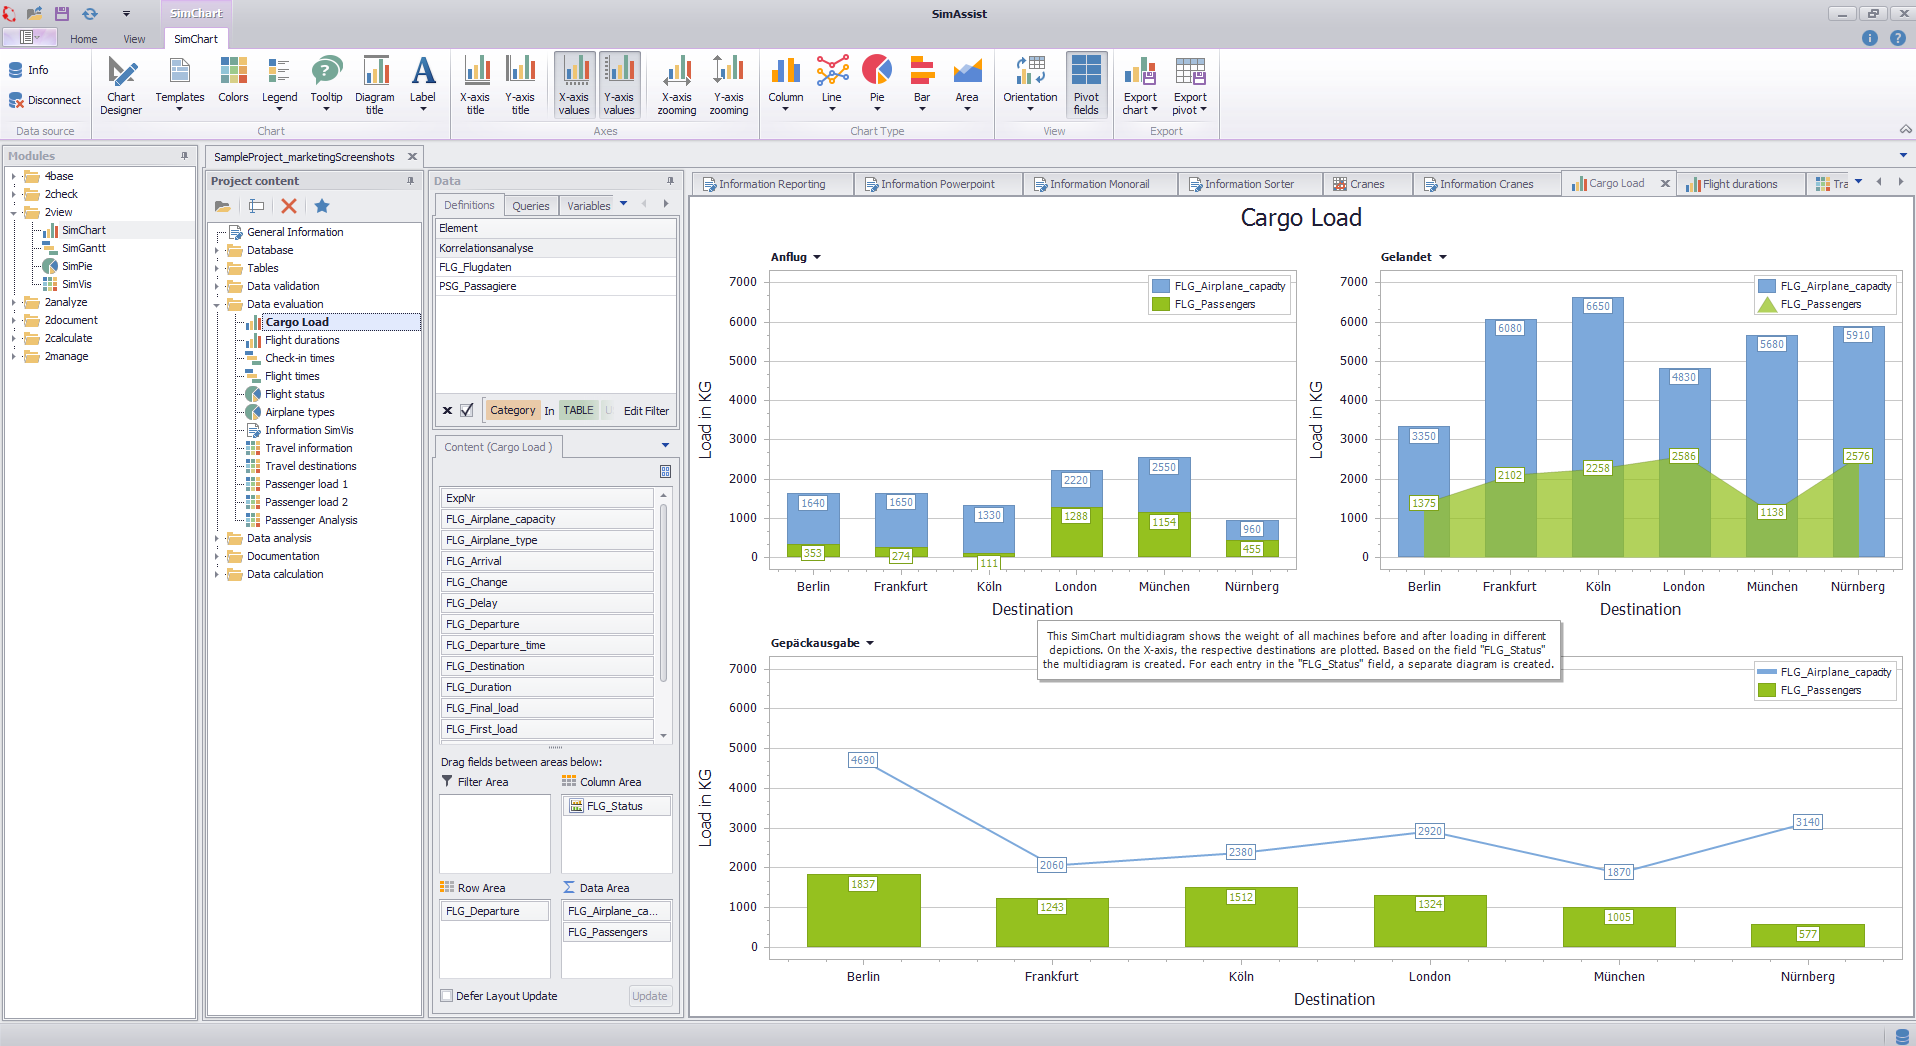Click the Edit Filter link
Screen dimensions: 1916x1046
click(x=646, y=411)
